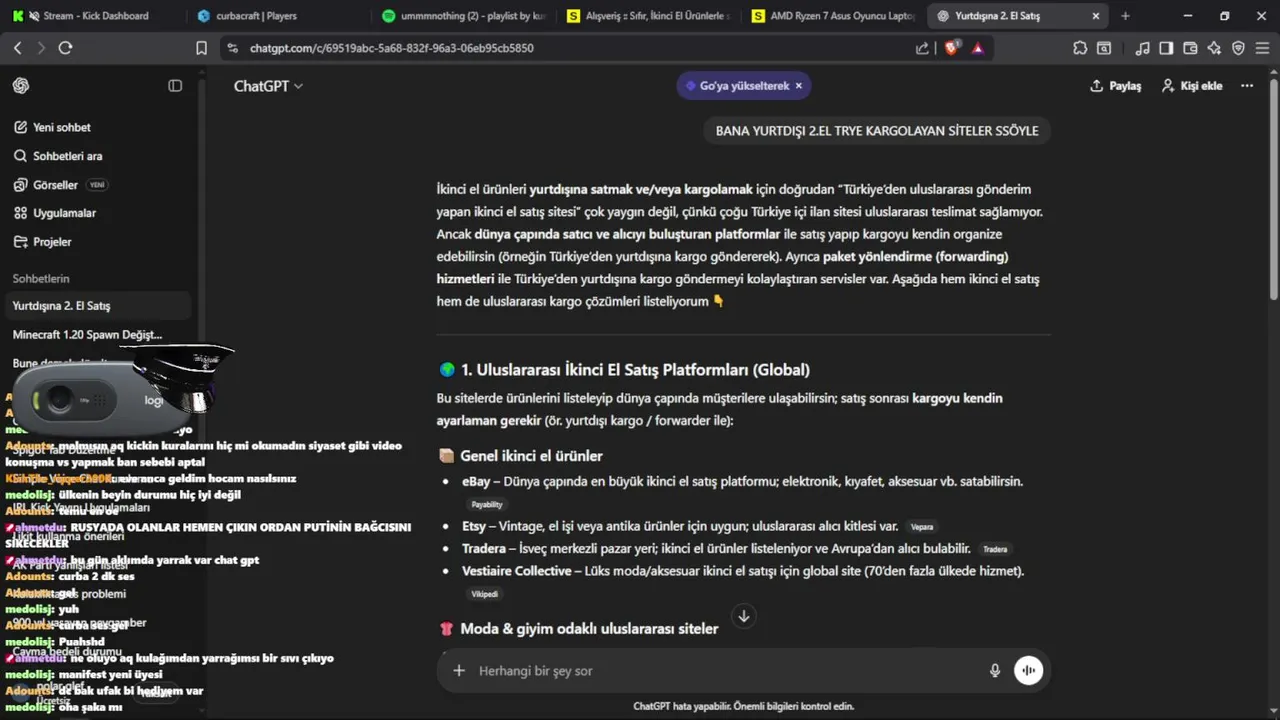Click the user message bubble BANA YURTDIŞI 2.EL
This screenshot has height=720, width=1280.
click(877, 131)
